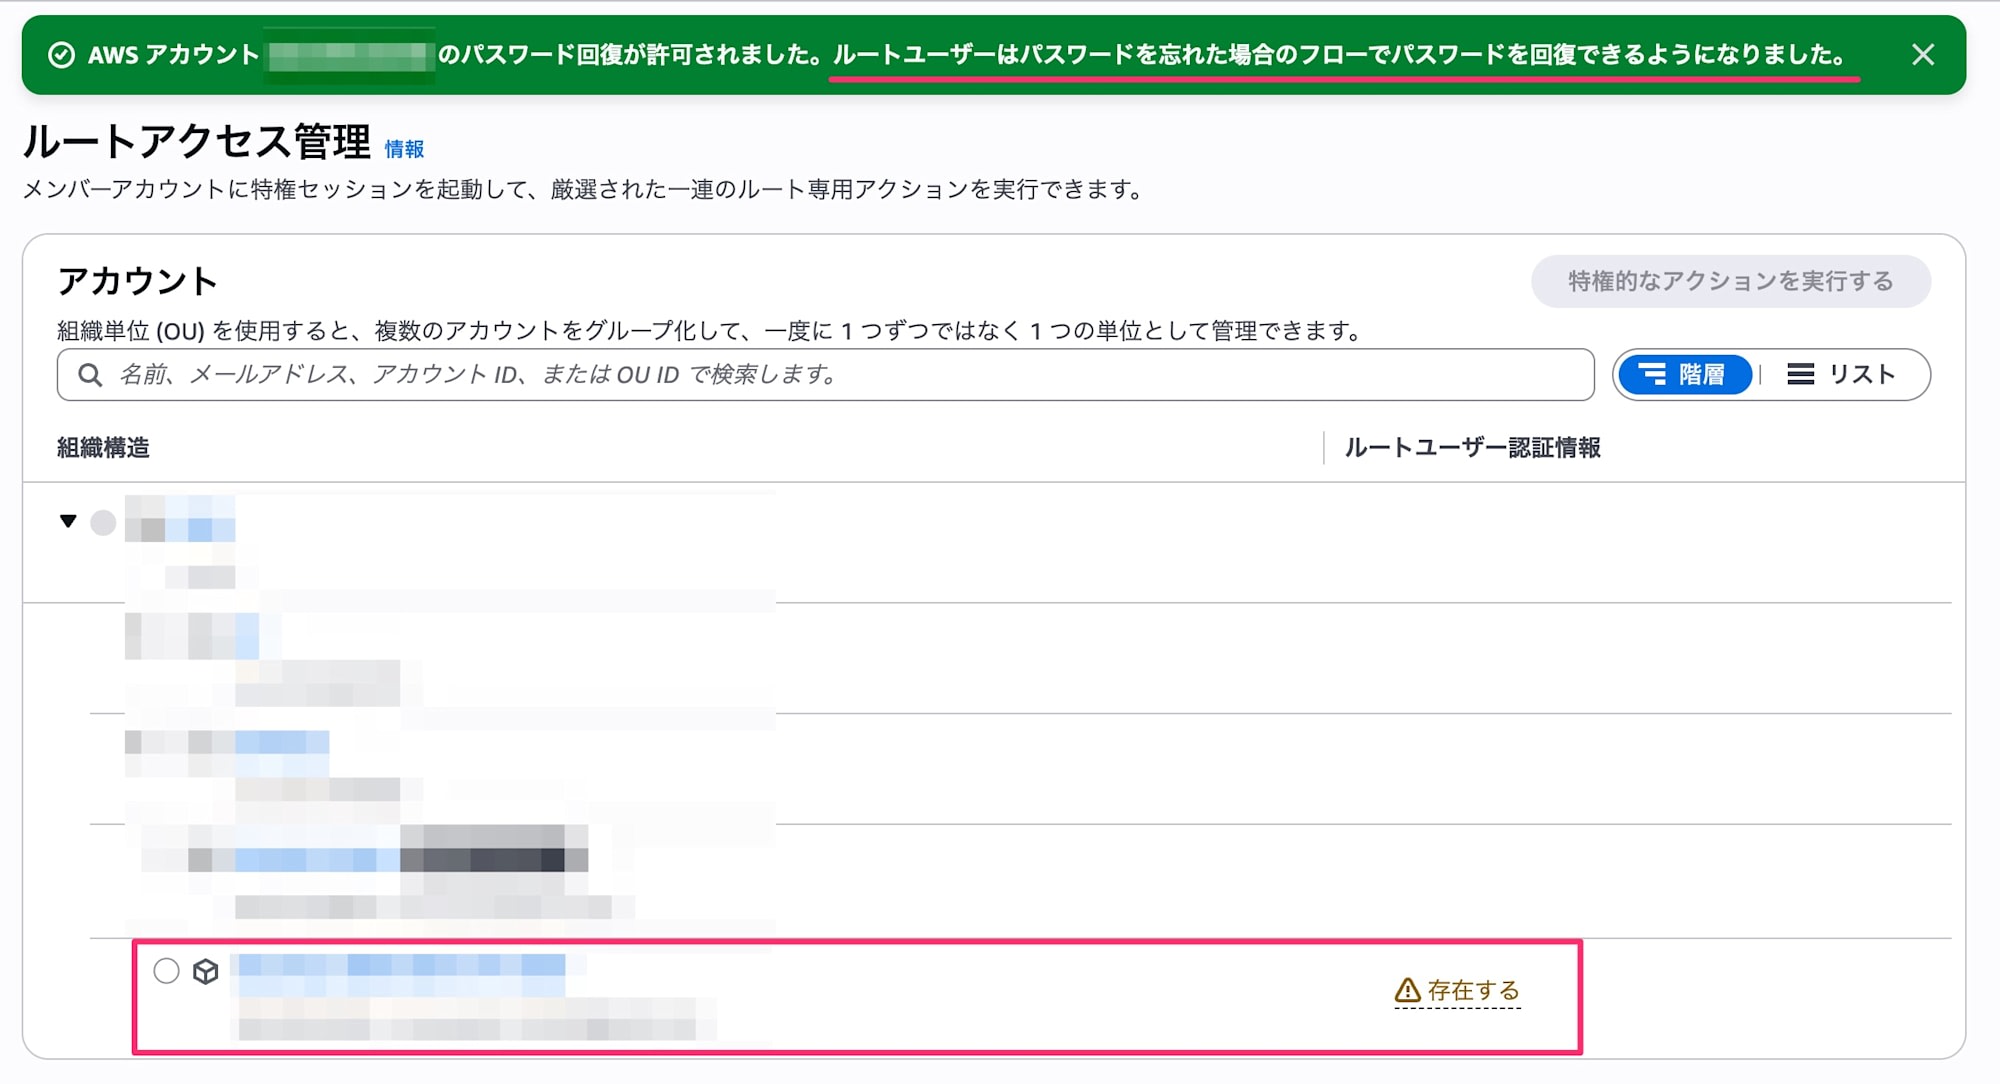Click the warning triangle icon beside 存在する
The width and height of the screenshot is (2000, 1084).
point(1407,991)
